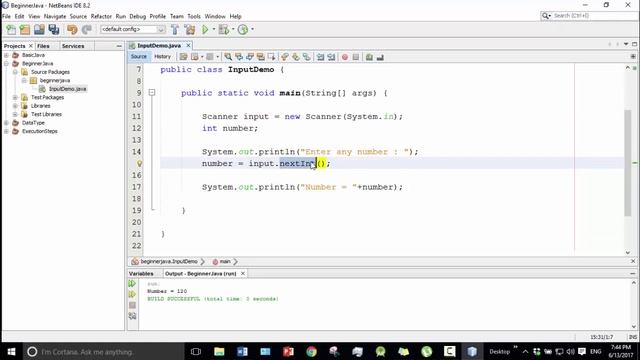Screen dimensions: 640x360
Task: Click the Find Previous Occurrence icon
Action: point(239,57)
